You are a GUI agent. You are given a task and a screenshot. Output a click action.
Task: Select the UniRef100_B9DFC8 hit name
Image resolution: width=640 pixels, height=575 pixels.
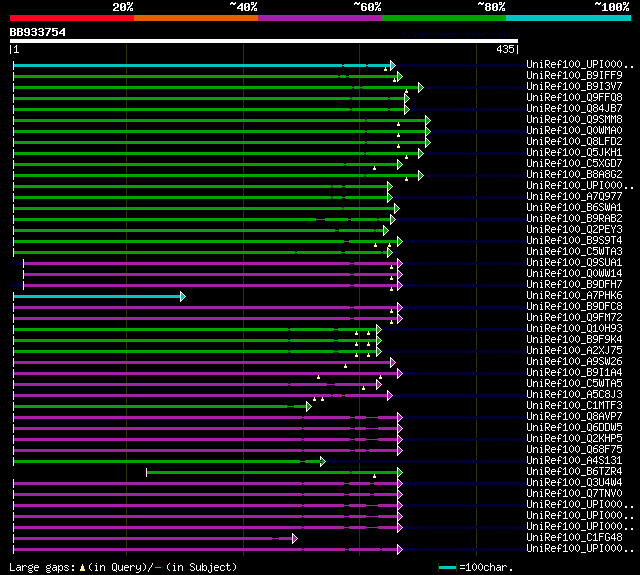click(x=574, y=307)
